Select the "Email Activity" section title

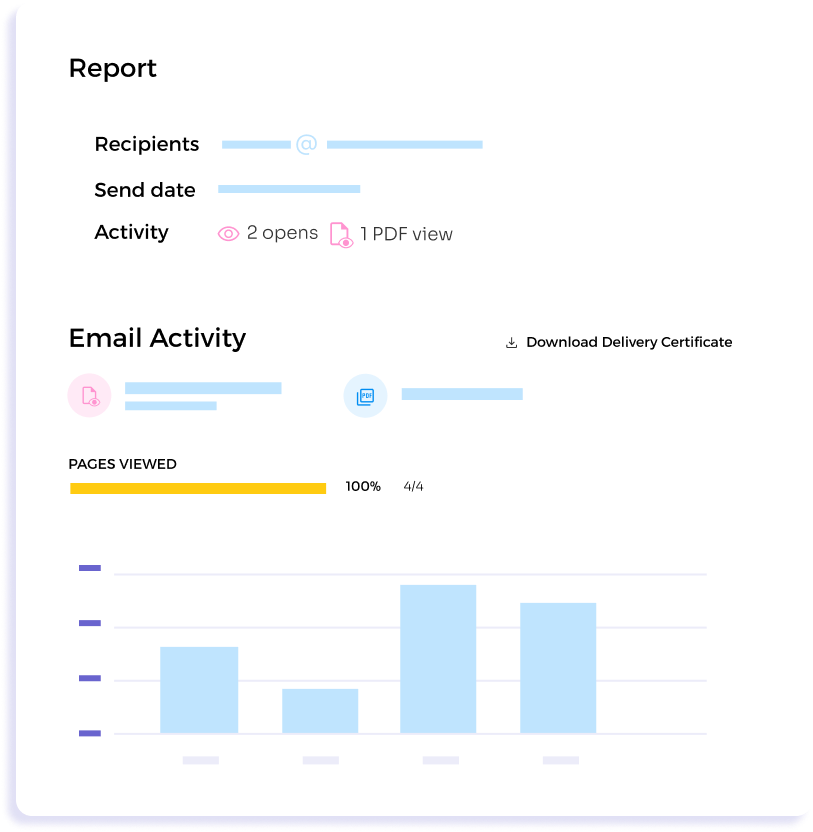(x=156, y=338)
